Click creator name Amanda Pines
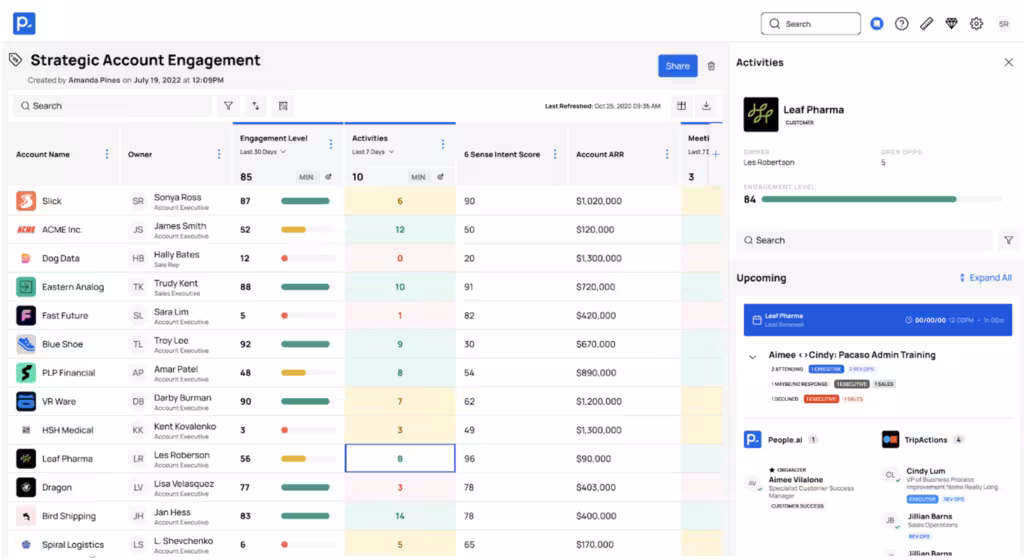Image resolution: width=1024 pixels, height=560 pixels. tap(94, 80)
